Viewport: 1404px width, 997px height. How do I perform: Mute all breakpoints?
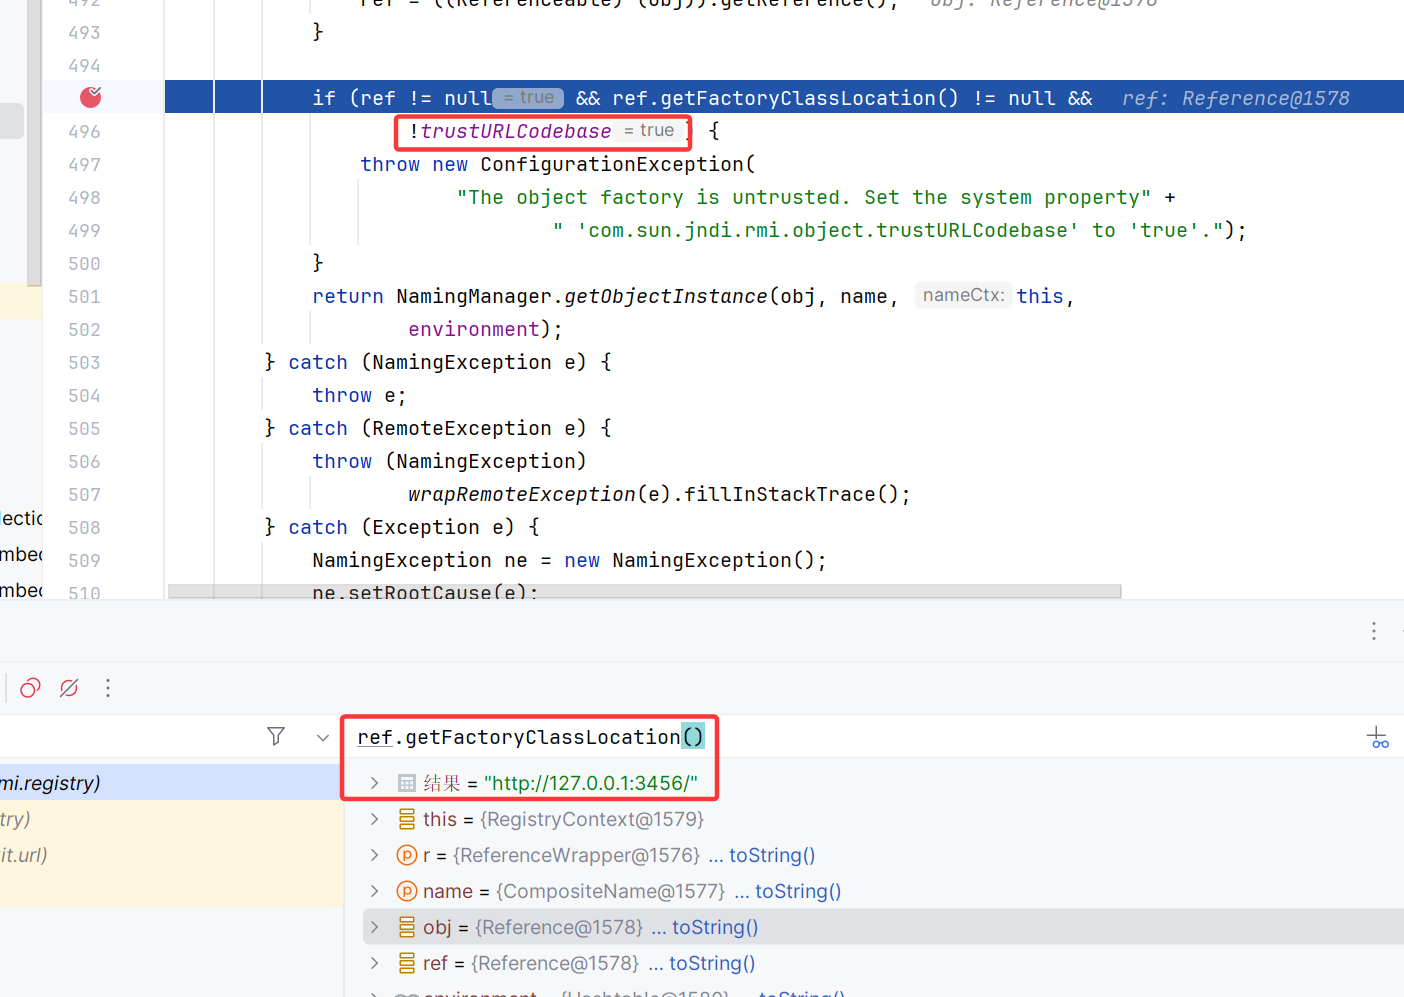tap(68, 688)
